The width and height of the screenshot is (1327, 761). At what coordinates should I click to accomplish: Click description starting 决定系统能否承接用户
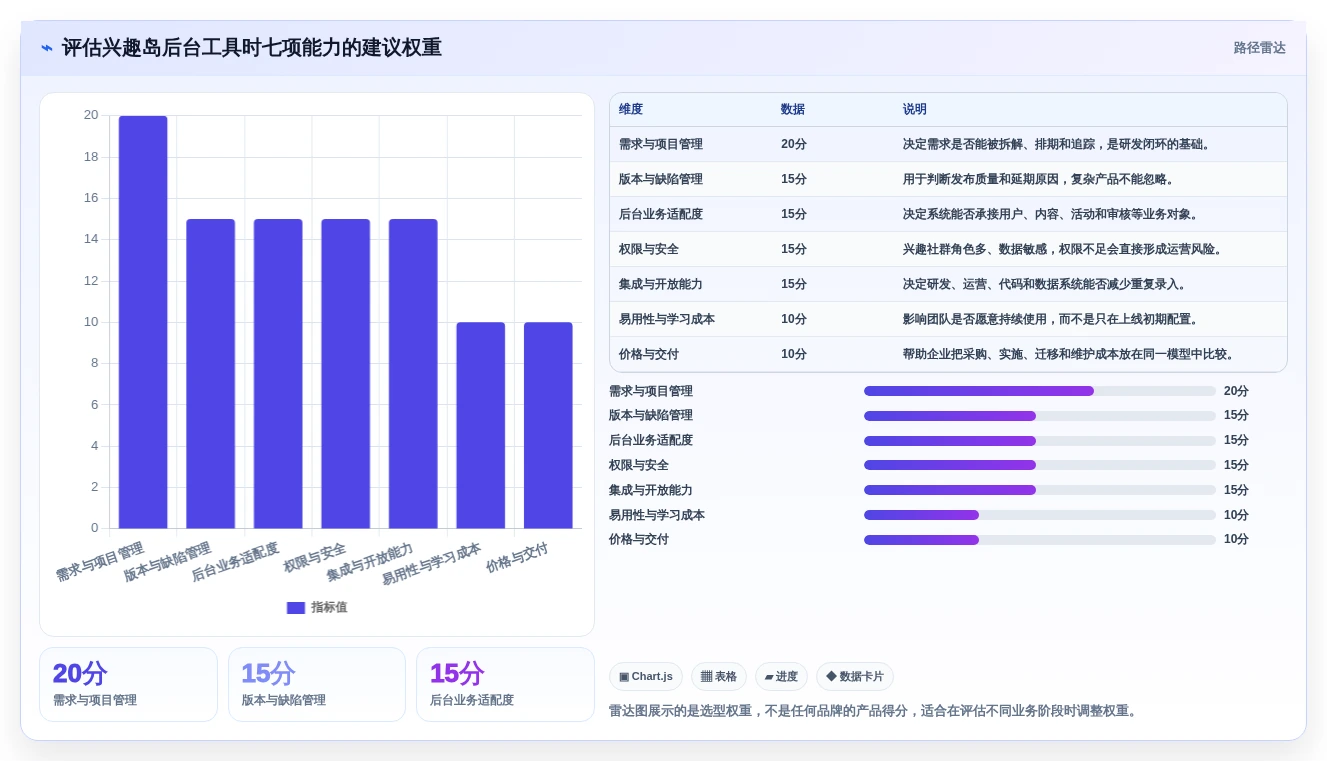coord(1052,215)
